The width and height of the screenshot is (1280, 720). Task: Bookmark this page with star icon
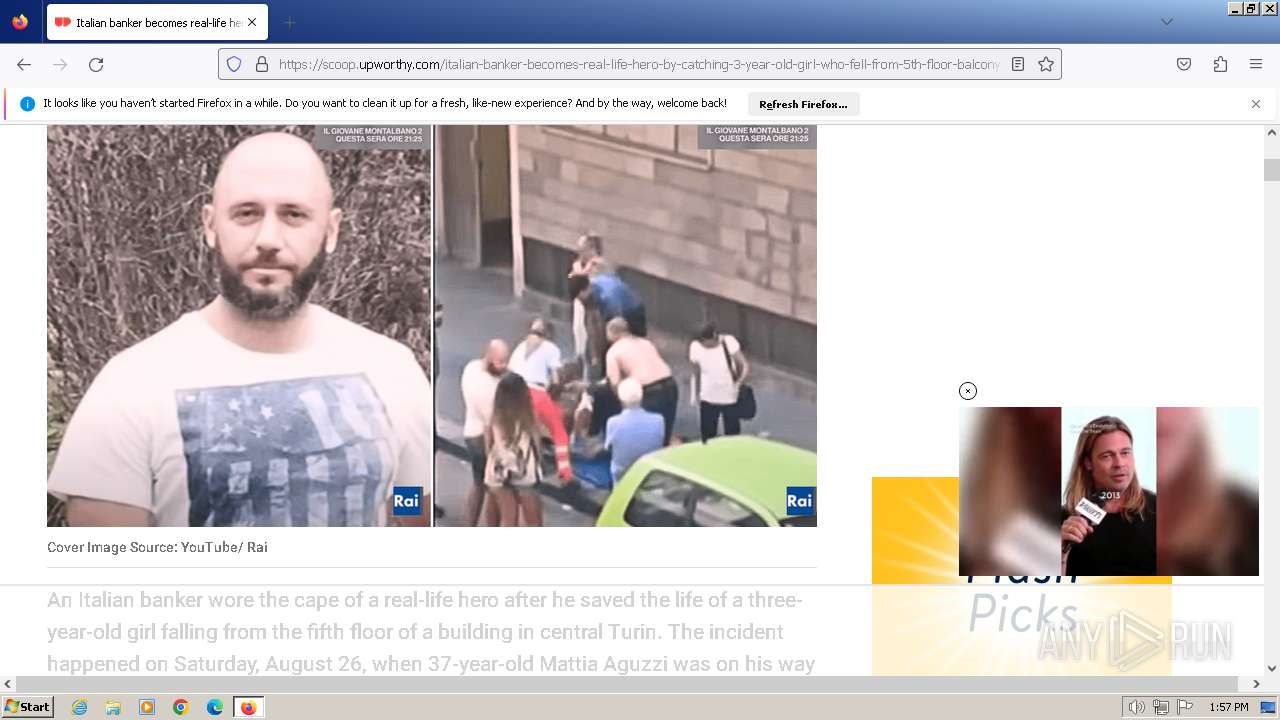click(1046, 64)
